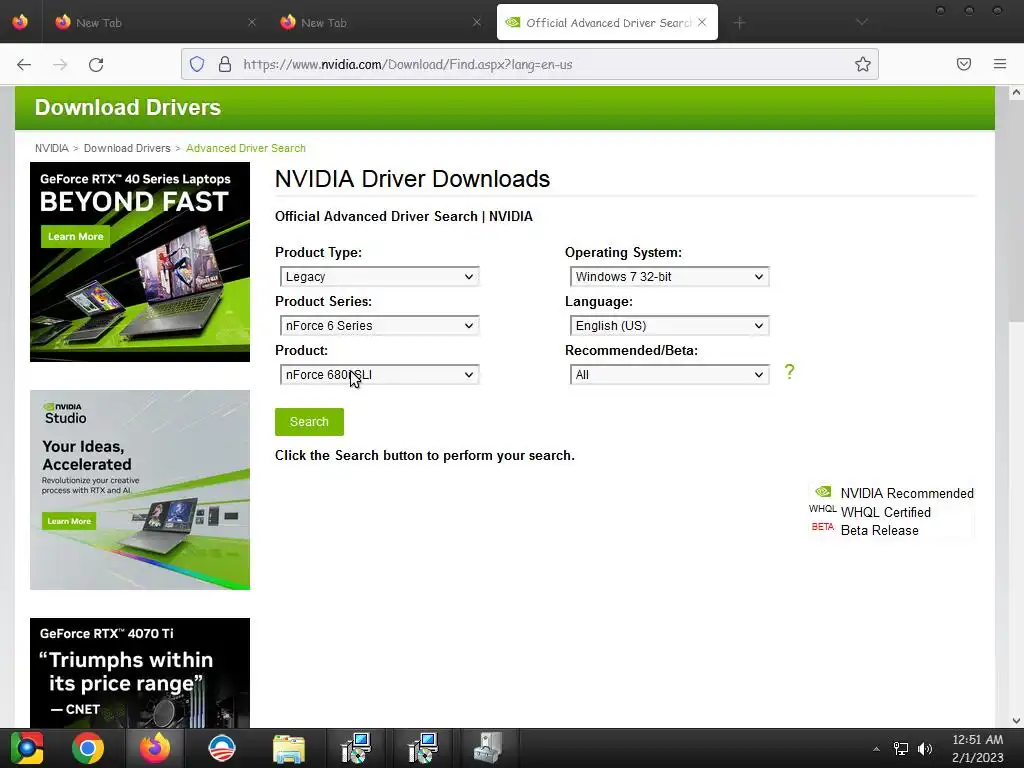Switch to the second New Tab
1024x768 pixels.
tap(379, 22)
